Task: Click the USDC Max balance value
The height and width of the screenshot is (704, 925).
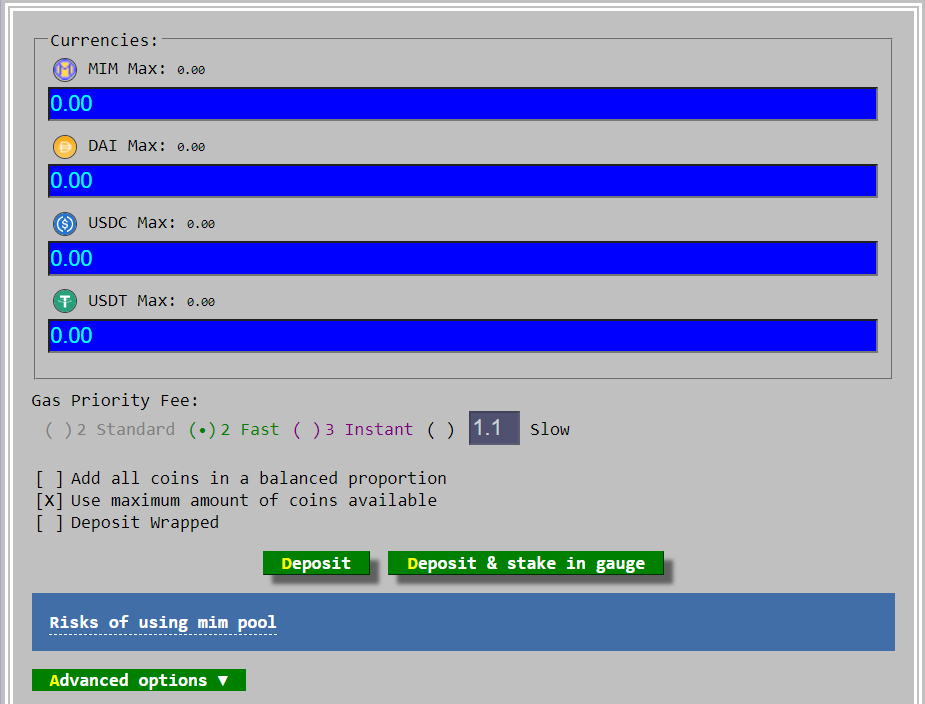Action: coord(201,224)
